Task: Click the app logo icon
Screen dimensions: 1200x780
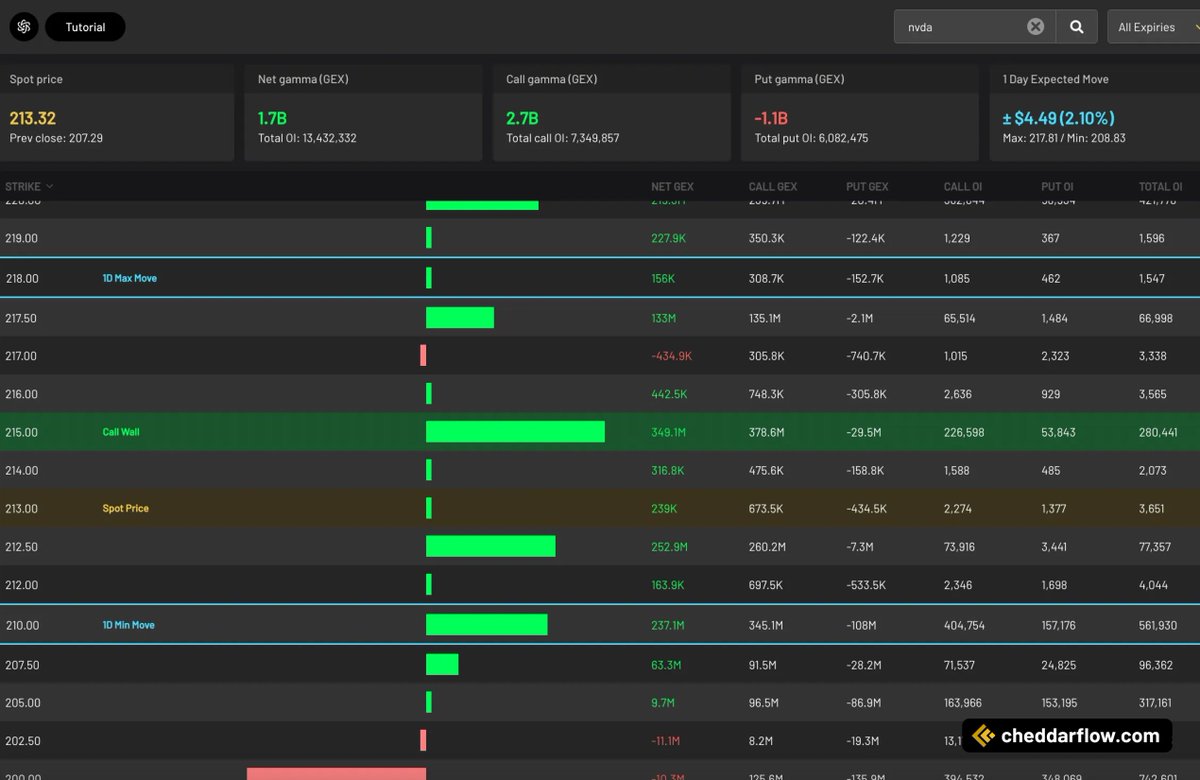Action: coord(24,27)
